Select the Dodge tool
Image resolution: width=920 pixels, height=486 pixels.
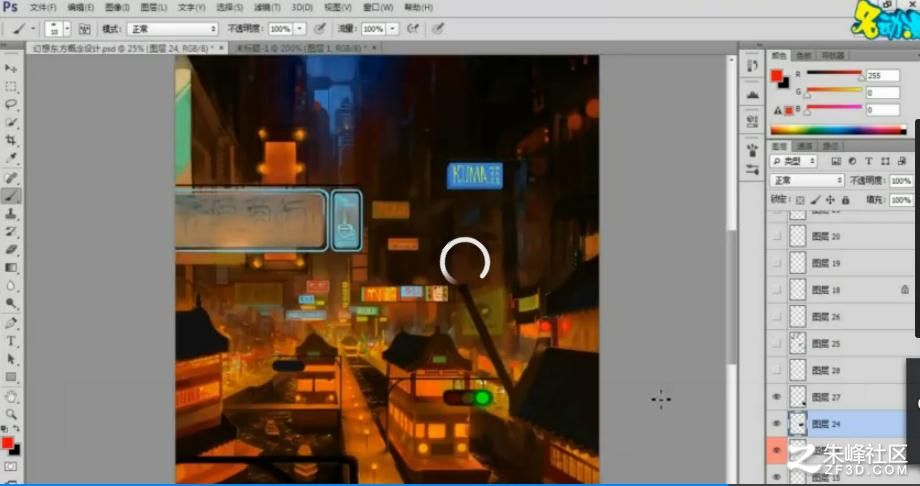point(11,303)
